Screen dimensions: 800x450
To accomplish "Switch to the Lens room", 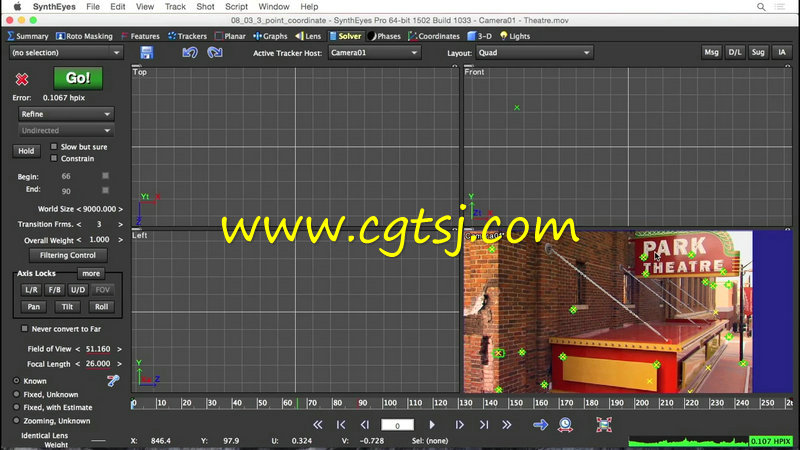I will (x=308, y=36).
